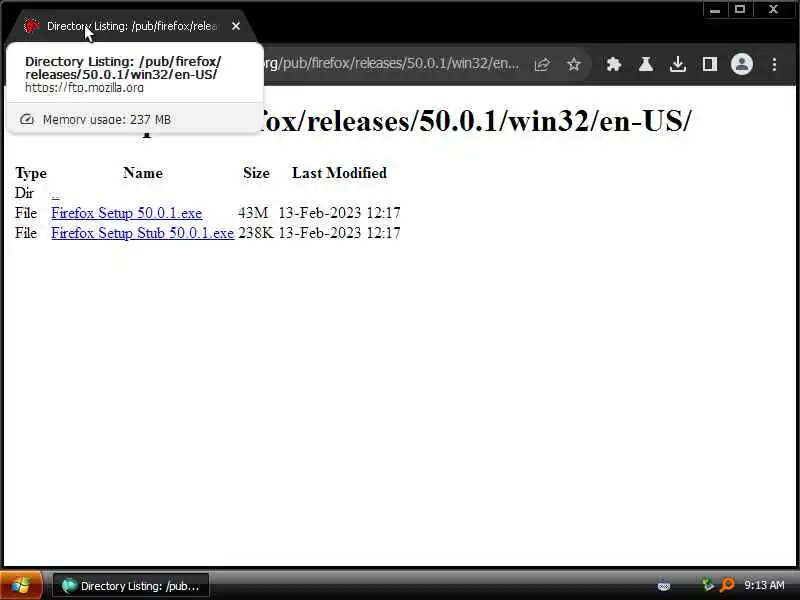Open the Downloads toolbar icon

point(678,64)
